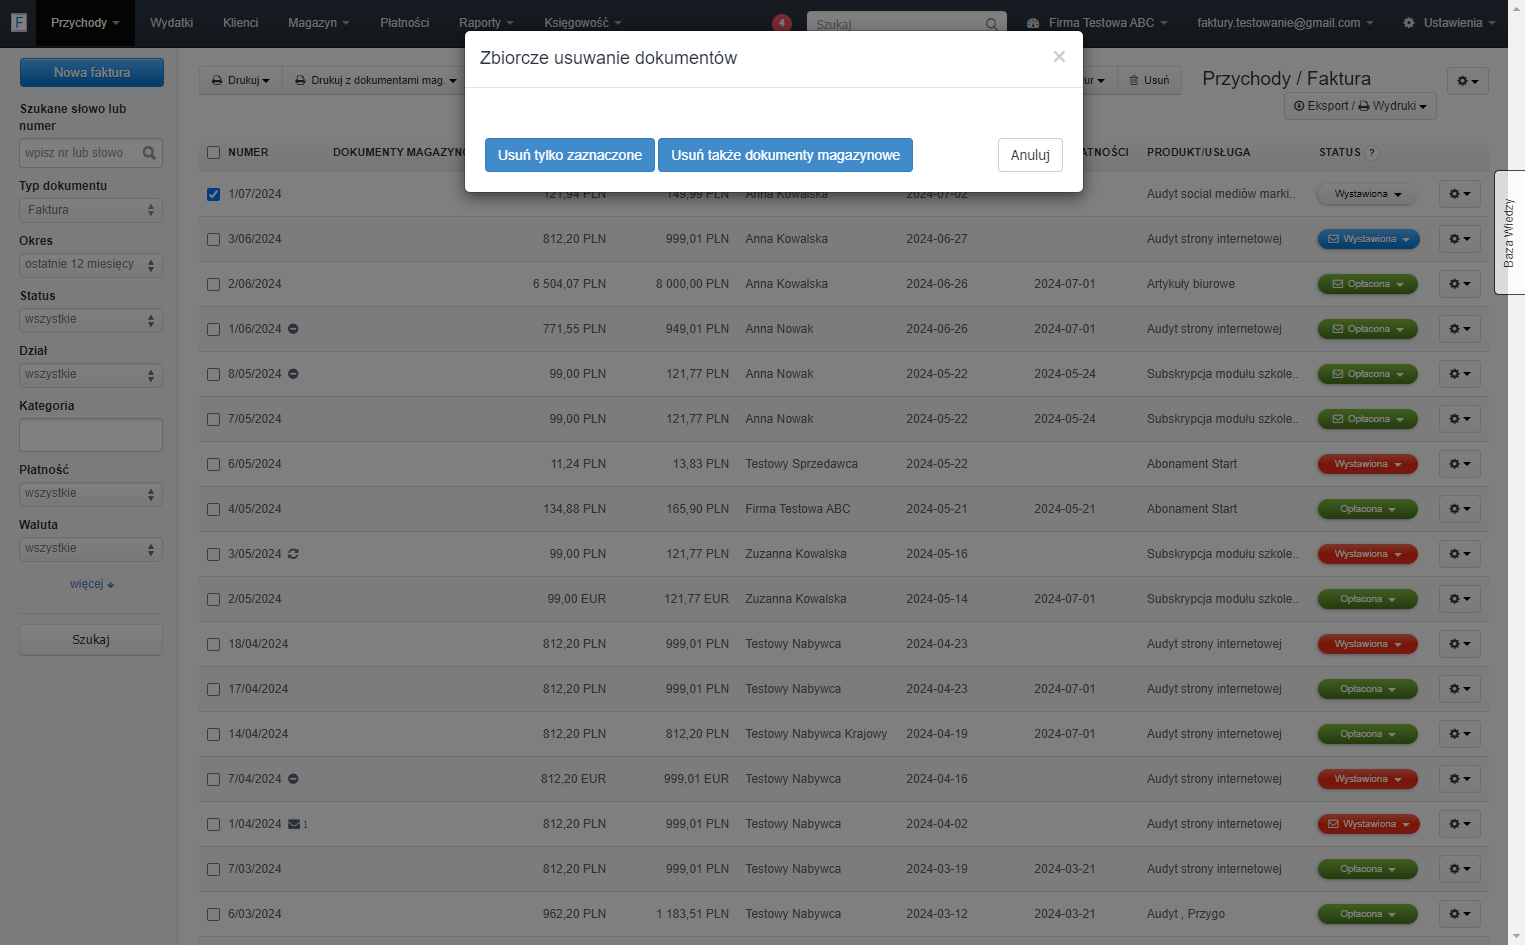Click the search magnifier in top bar

tap(991, 24)
